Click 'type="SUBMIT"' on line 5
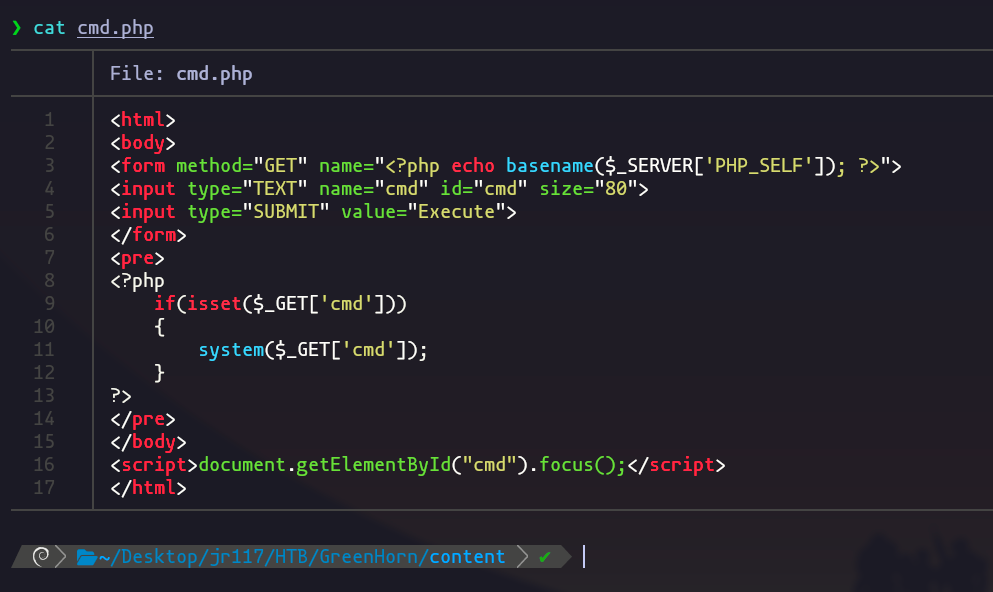 pyautogui.click(x=258, y=211)
